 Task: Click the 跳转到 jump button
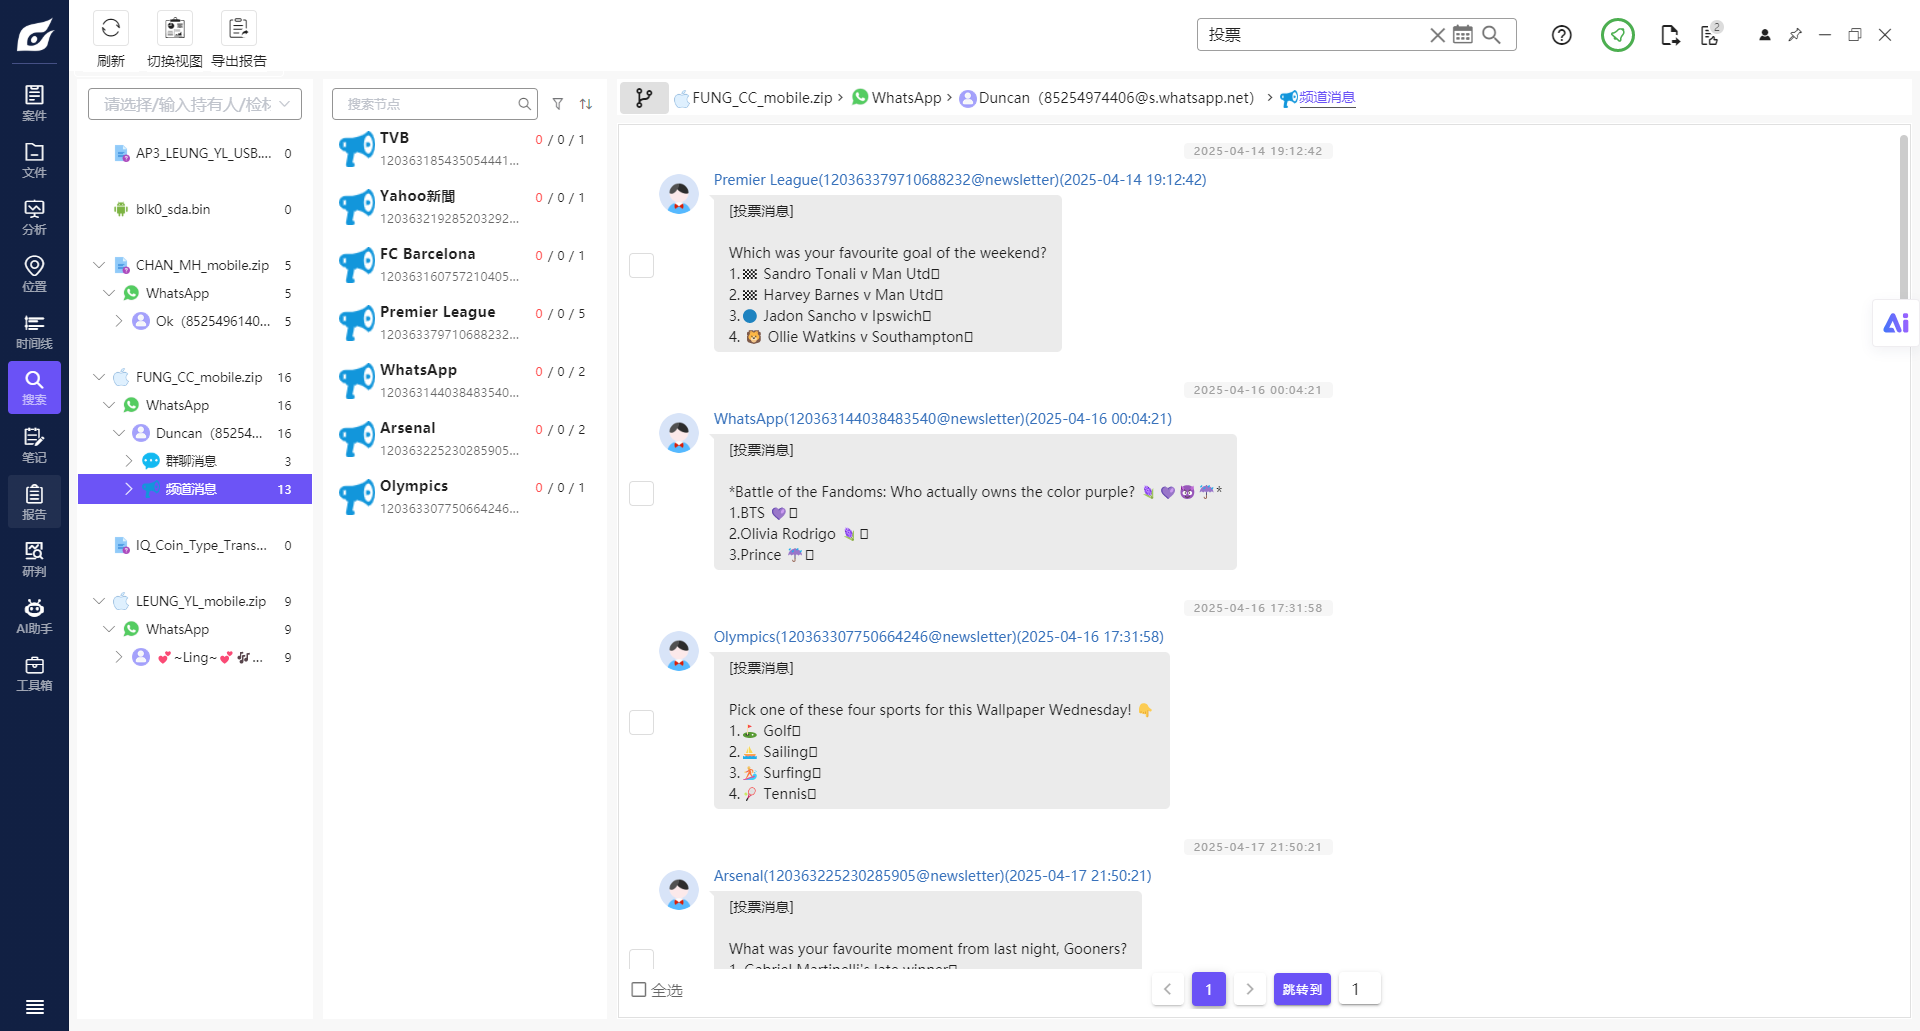1302,989
